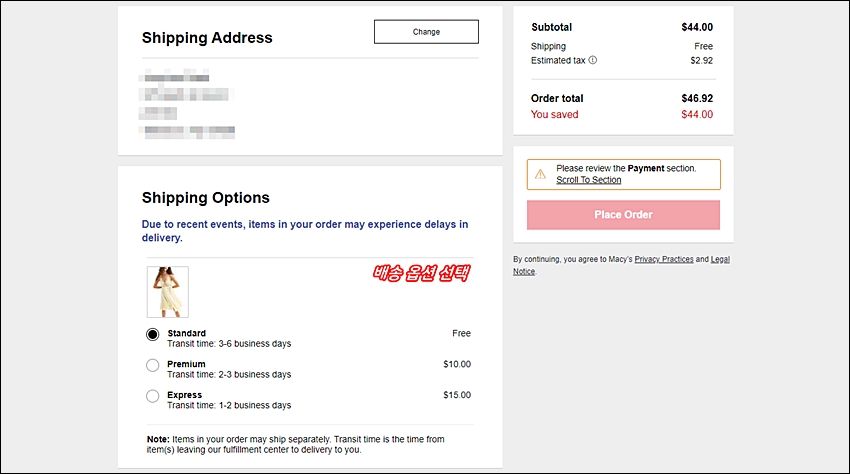Click the Premium shipping label text

(x=186, y=364)
